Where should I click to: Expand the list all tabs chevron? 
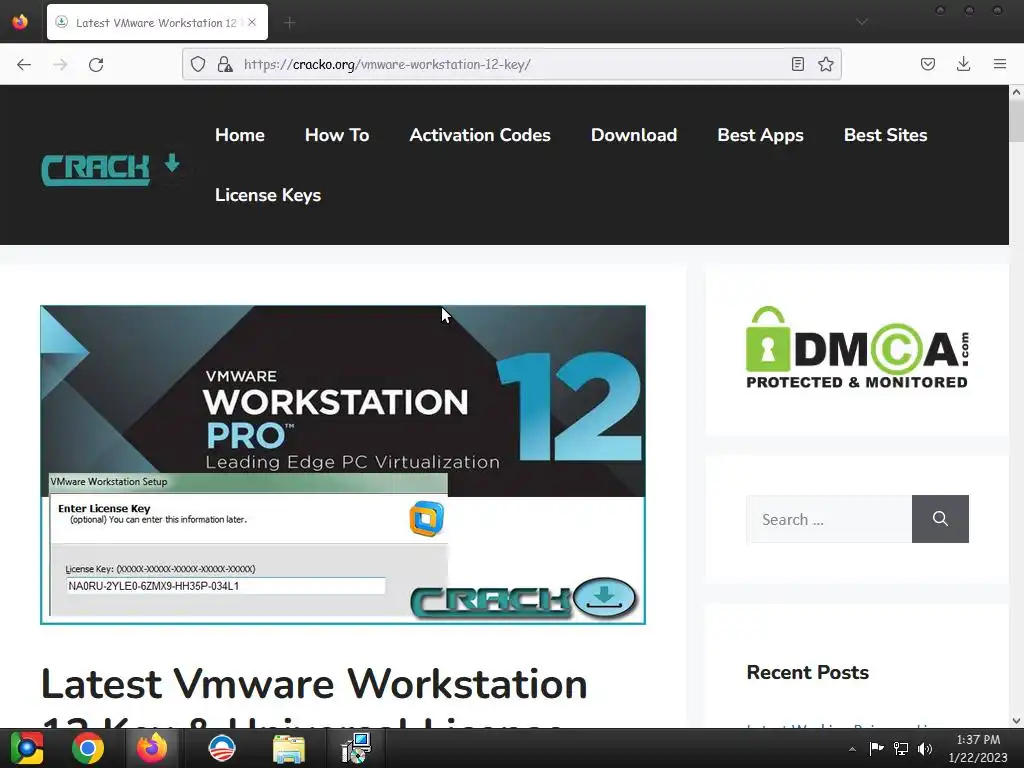tap(862, 22)
